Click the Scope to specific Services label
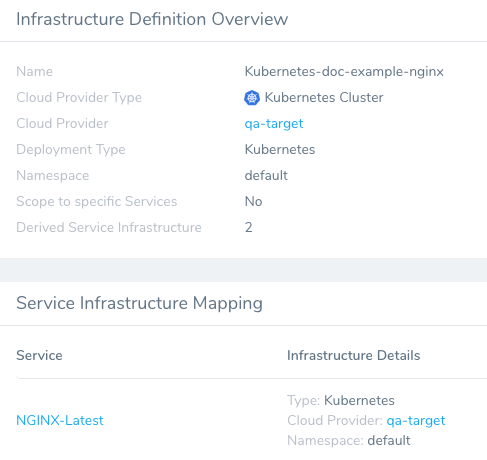Image resolution: width=487 pixels, height=460 pixels. coord(97,202)
